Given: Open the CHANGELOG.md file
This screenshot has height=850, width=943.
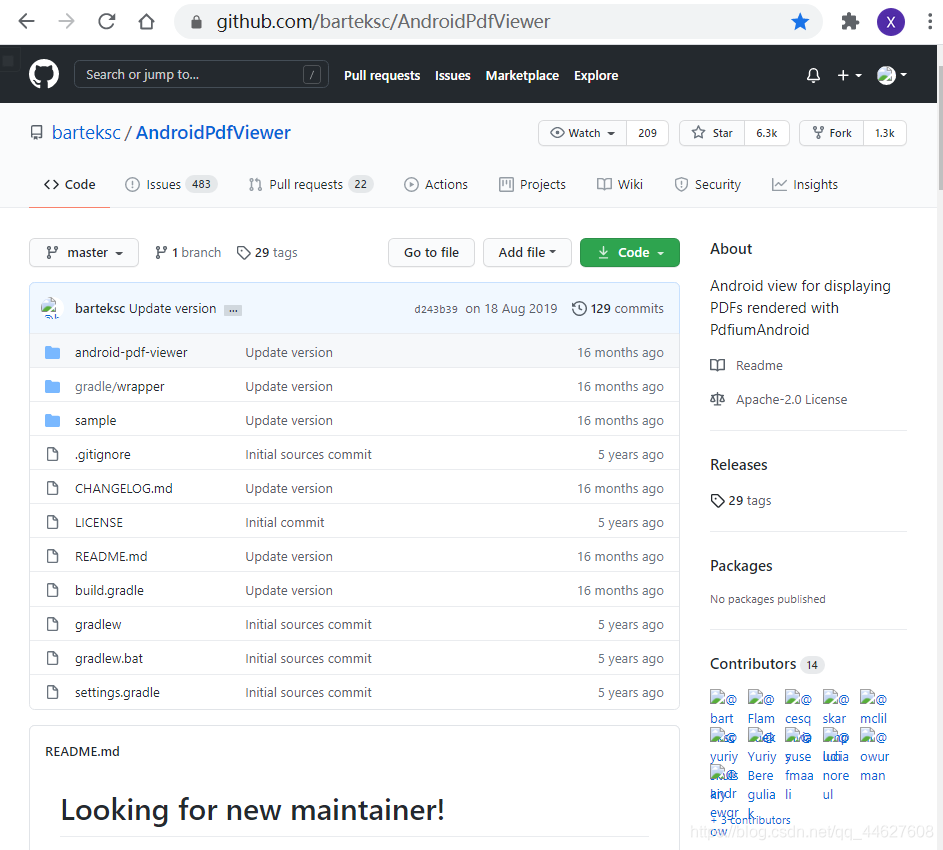Looking at the screenshot, I should (x=123, y=488).
